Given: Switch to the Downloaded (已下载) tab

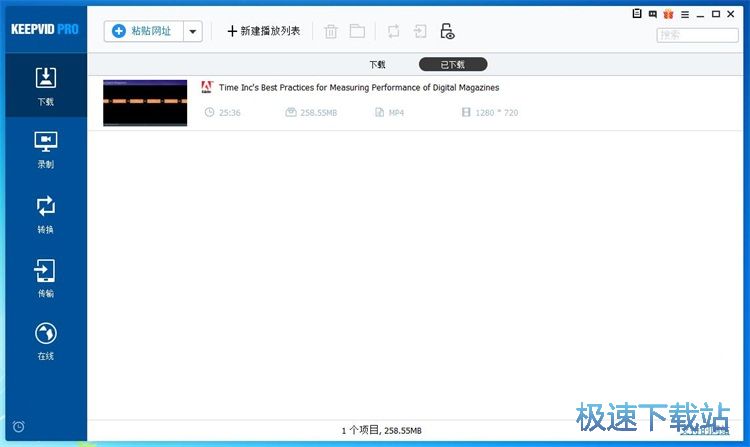Looking at the screenshot, I should 453,65.
